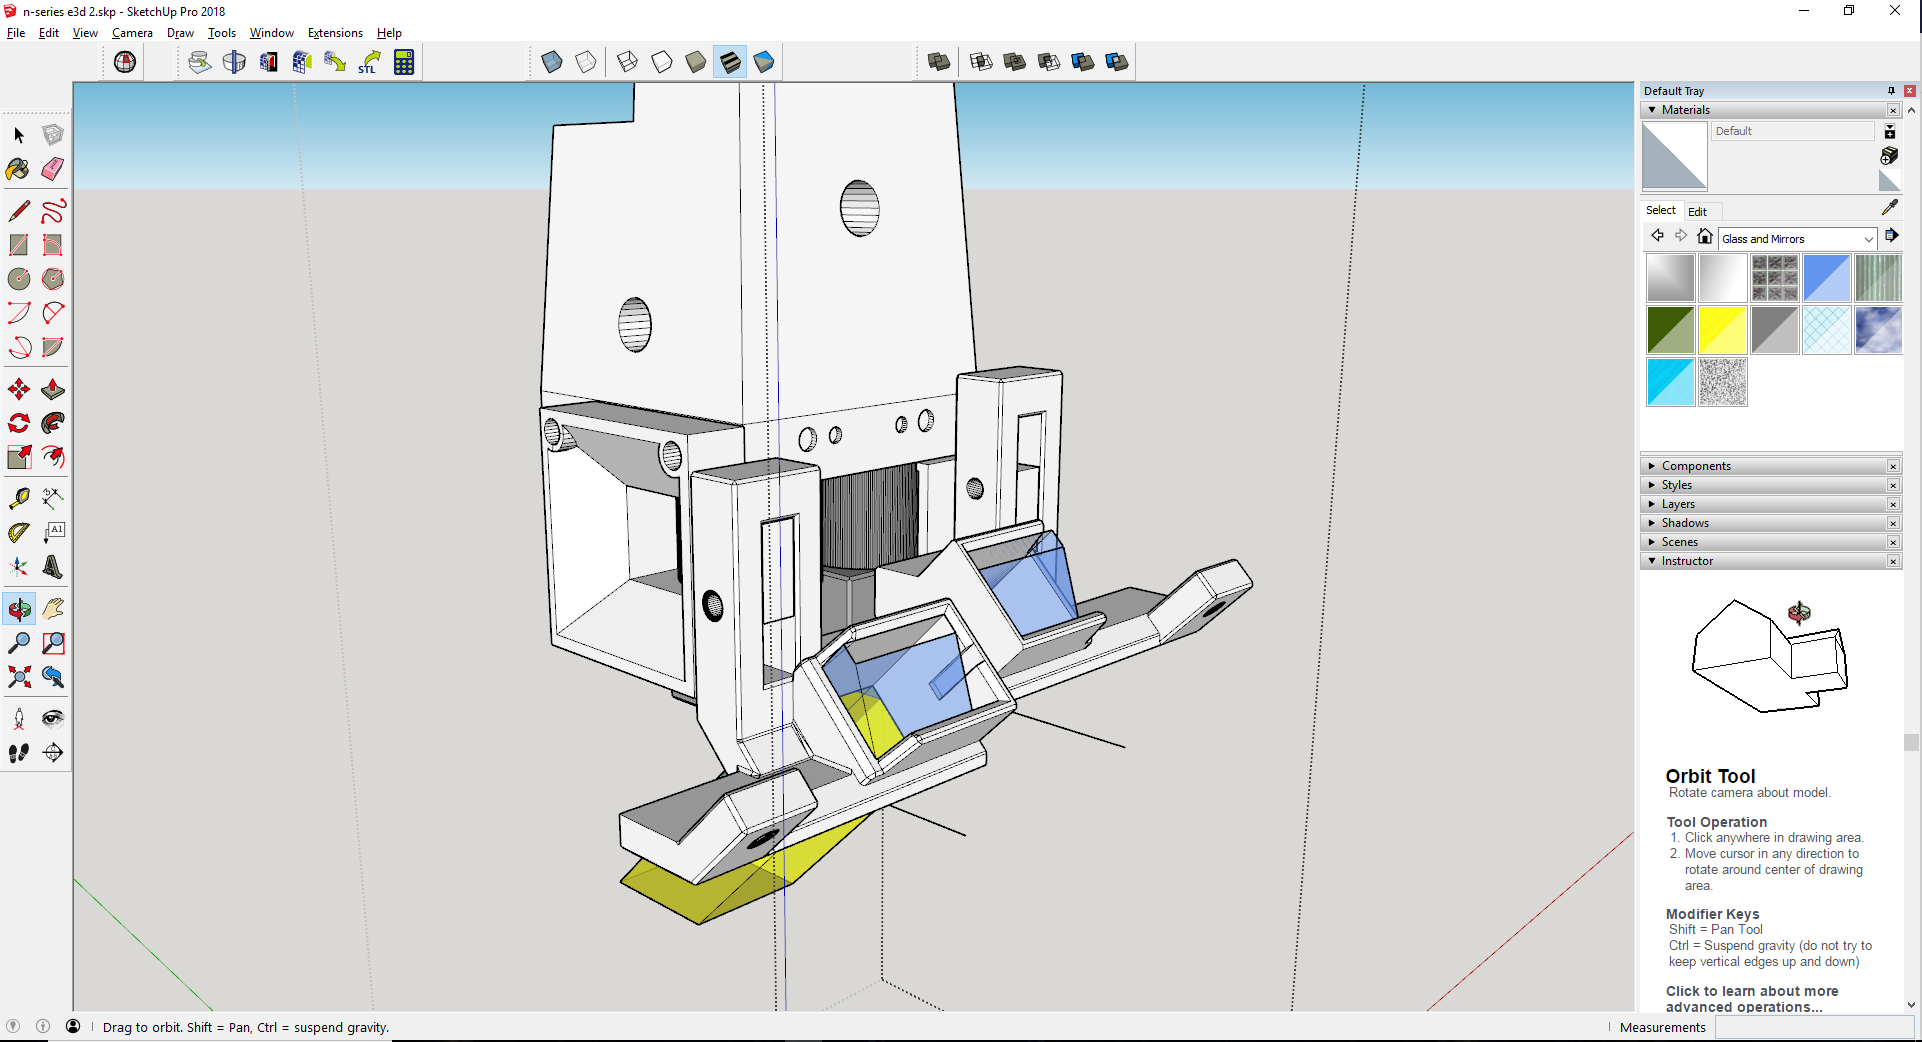Viewport: 1922px width, 1042px height.
Task: Toggle X-Ray face style
Action: (552, 62)
